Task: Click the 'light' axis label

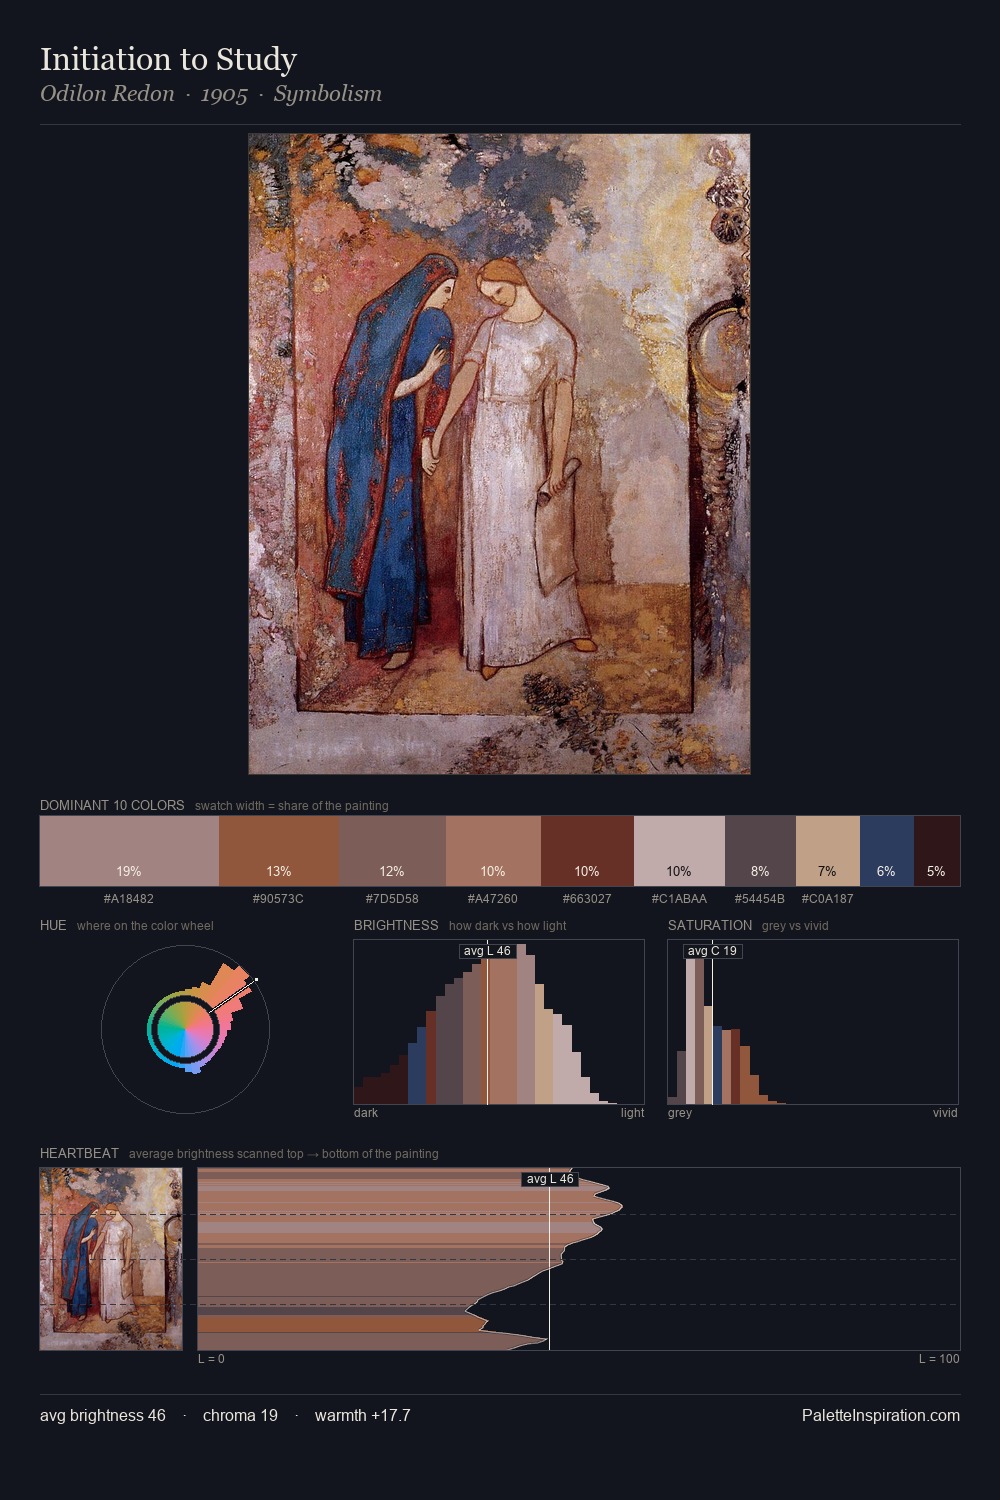Action: pos(632,1113)
